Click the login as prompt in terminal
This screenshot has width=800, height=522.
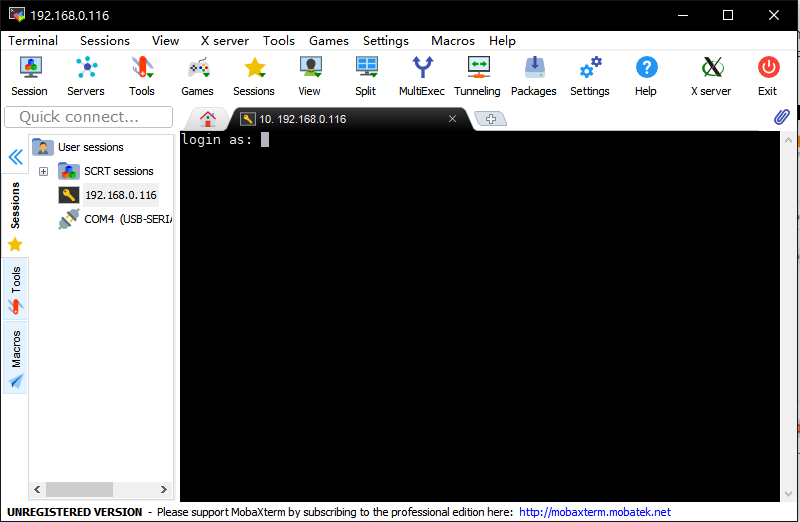(216, 139)
